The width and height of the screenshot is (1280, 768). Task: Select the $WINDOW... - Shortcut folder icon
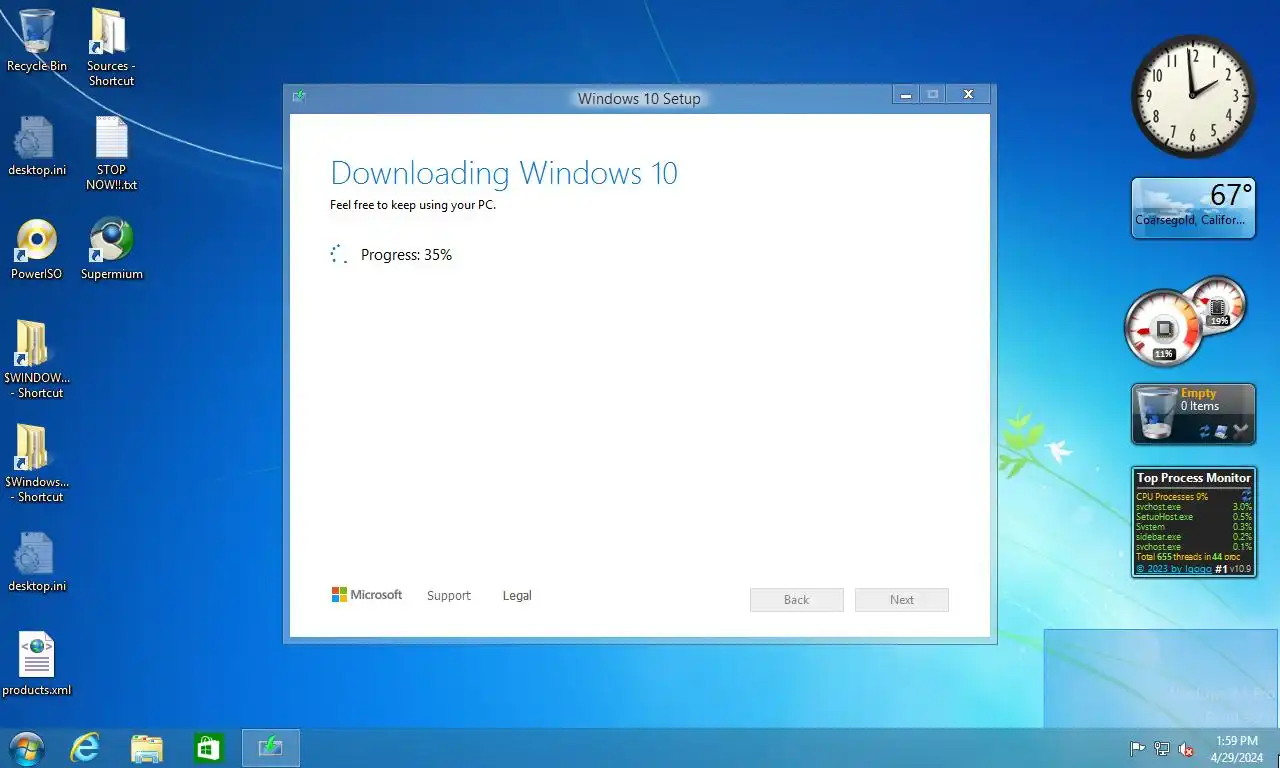[37, 360]
